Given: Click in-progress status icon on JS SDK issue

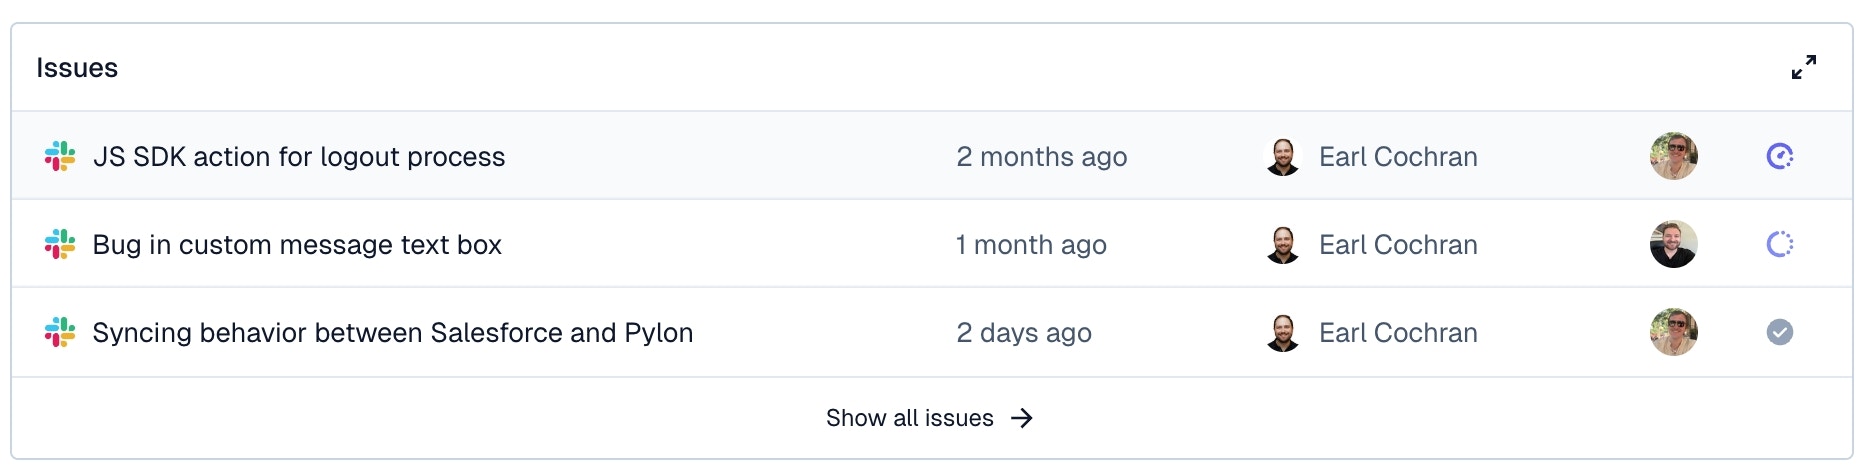Looking at the screenshot, I should [1780, 156].
